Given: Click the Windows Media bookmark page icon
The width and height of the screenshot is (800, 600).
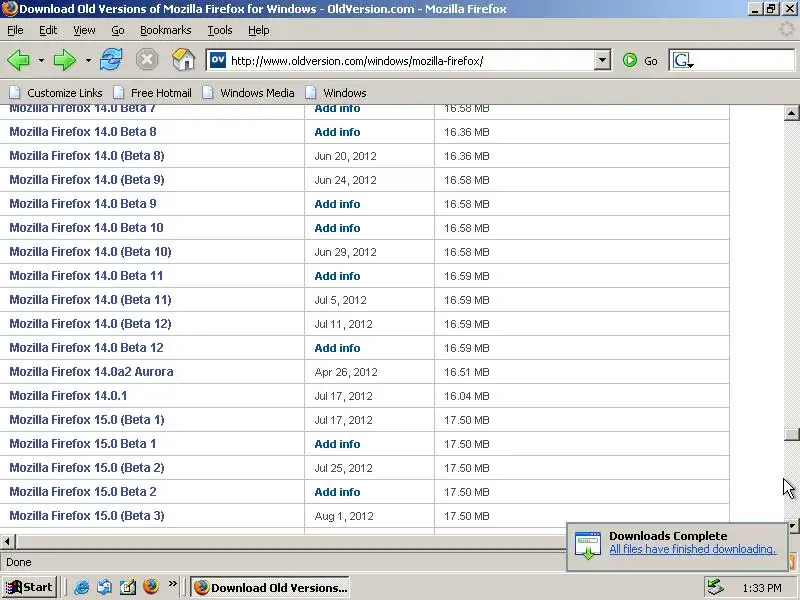Looking at the screenshot, I should pyautogui.click(x=208, y=92).
